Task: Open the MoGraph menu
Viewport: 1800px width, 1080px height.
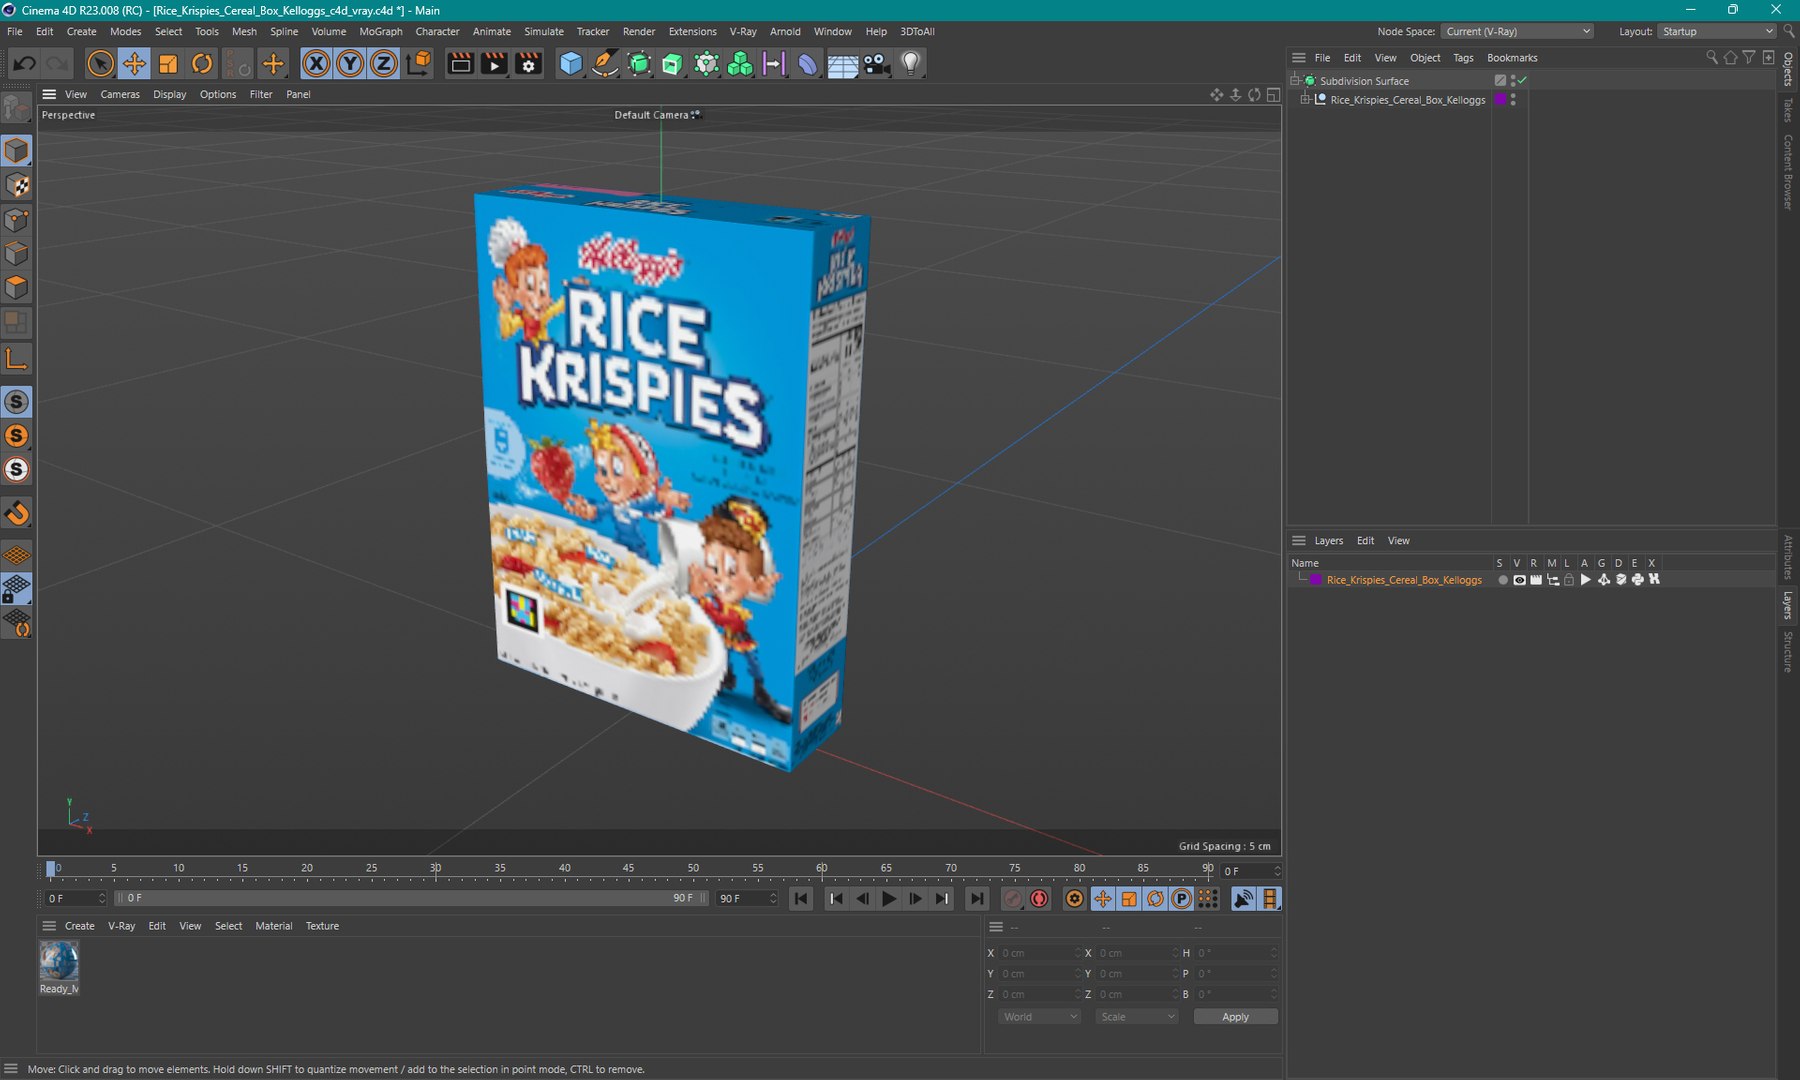Action: (380, 32)
